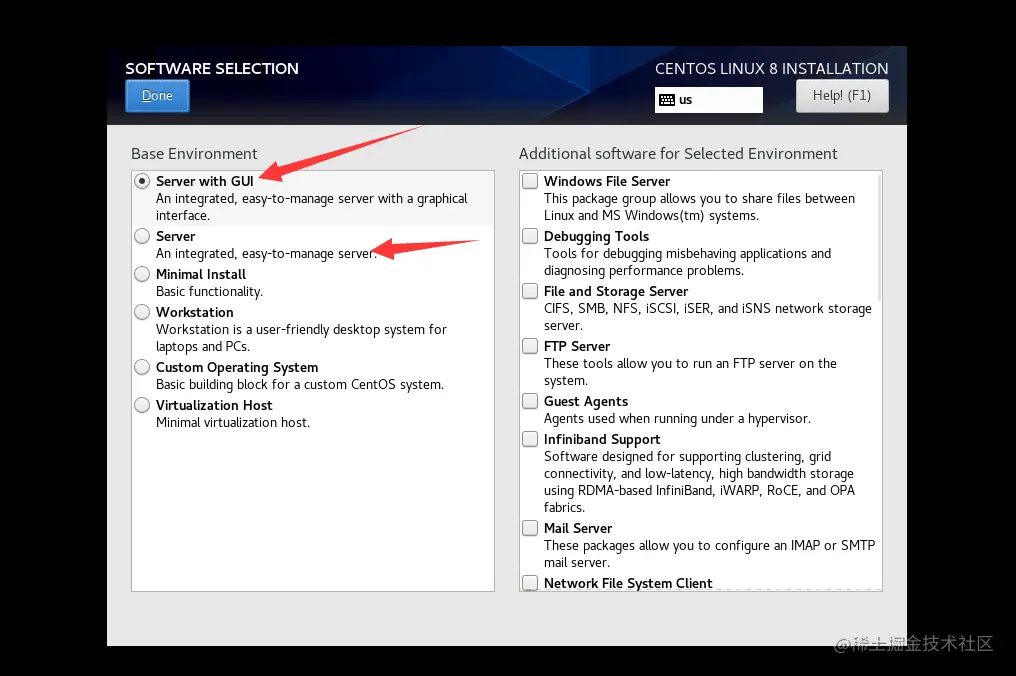Click the 'FTP Server' label text
Screen dimensions: 1016x676
[x=577, y=346]
